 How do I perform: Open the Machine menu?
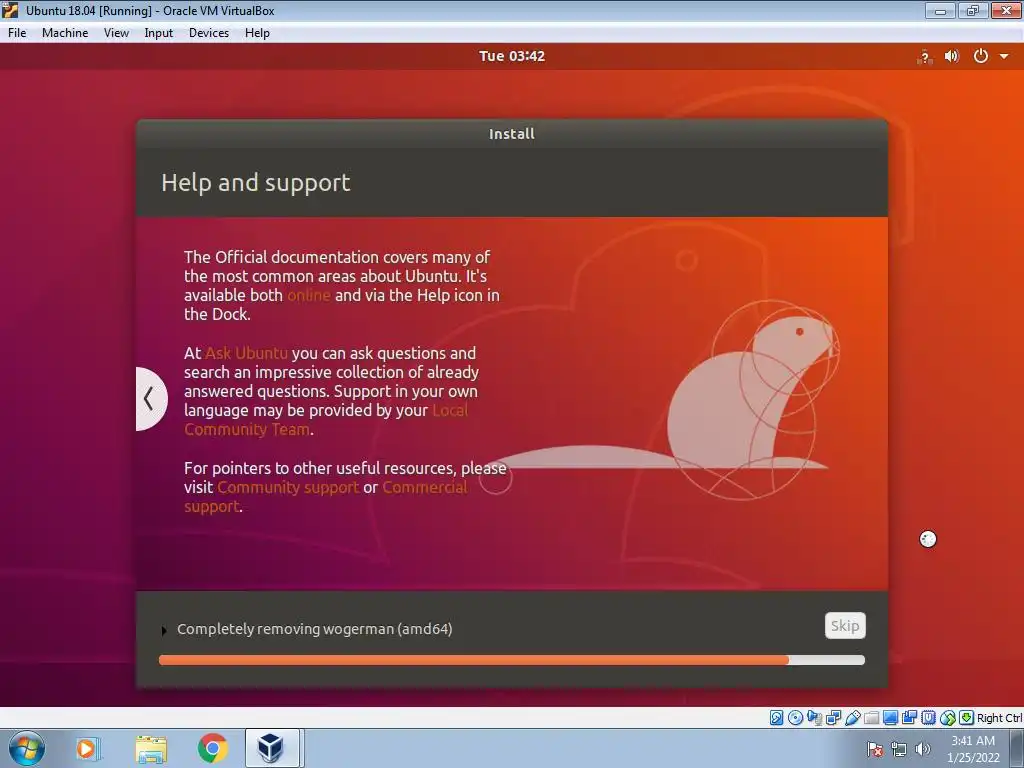(65, 33)
